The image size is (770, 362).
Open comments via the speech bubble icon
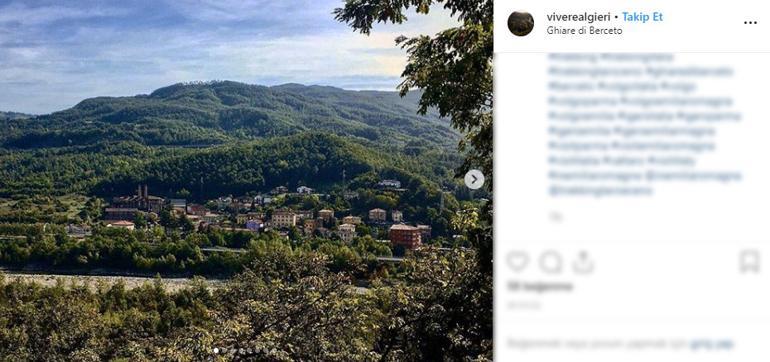coord(550,262)
